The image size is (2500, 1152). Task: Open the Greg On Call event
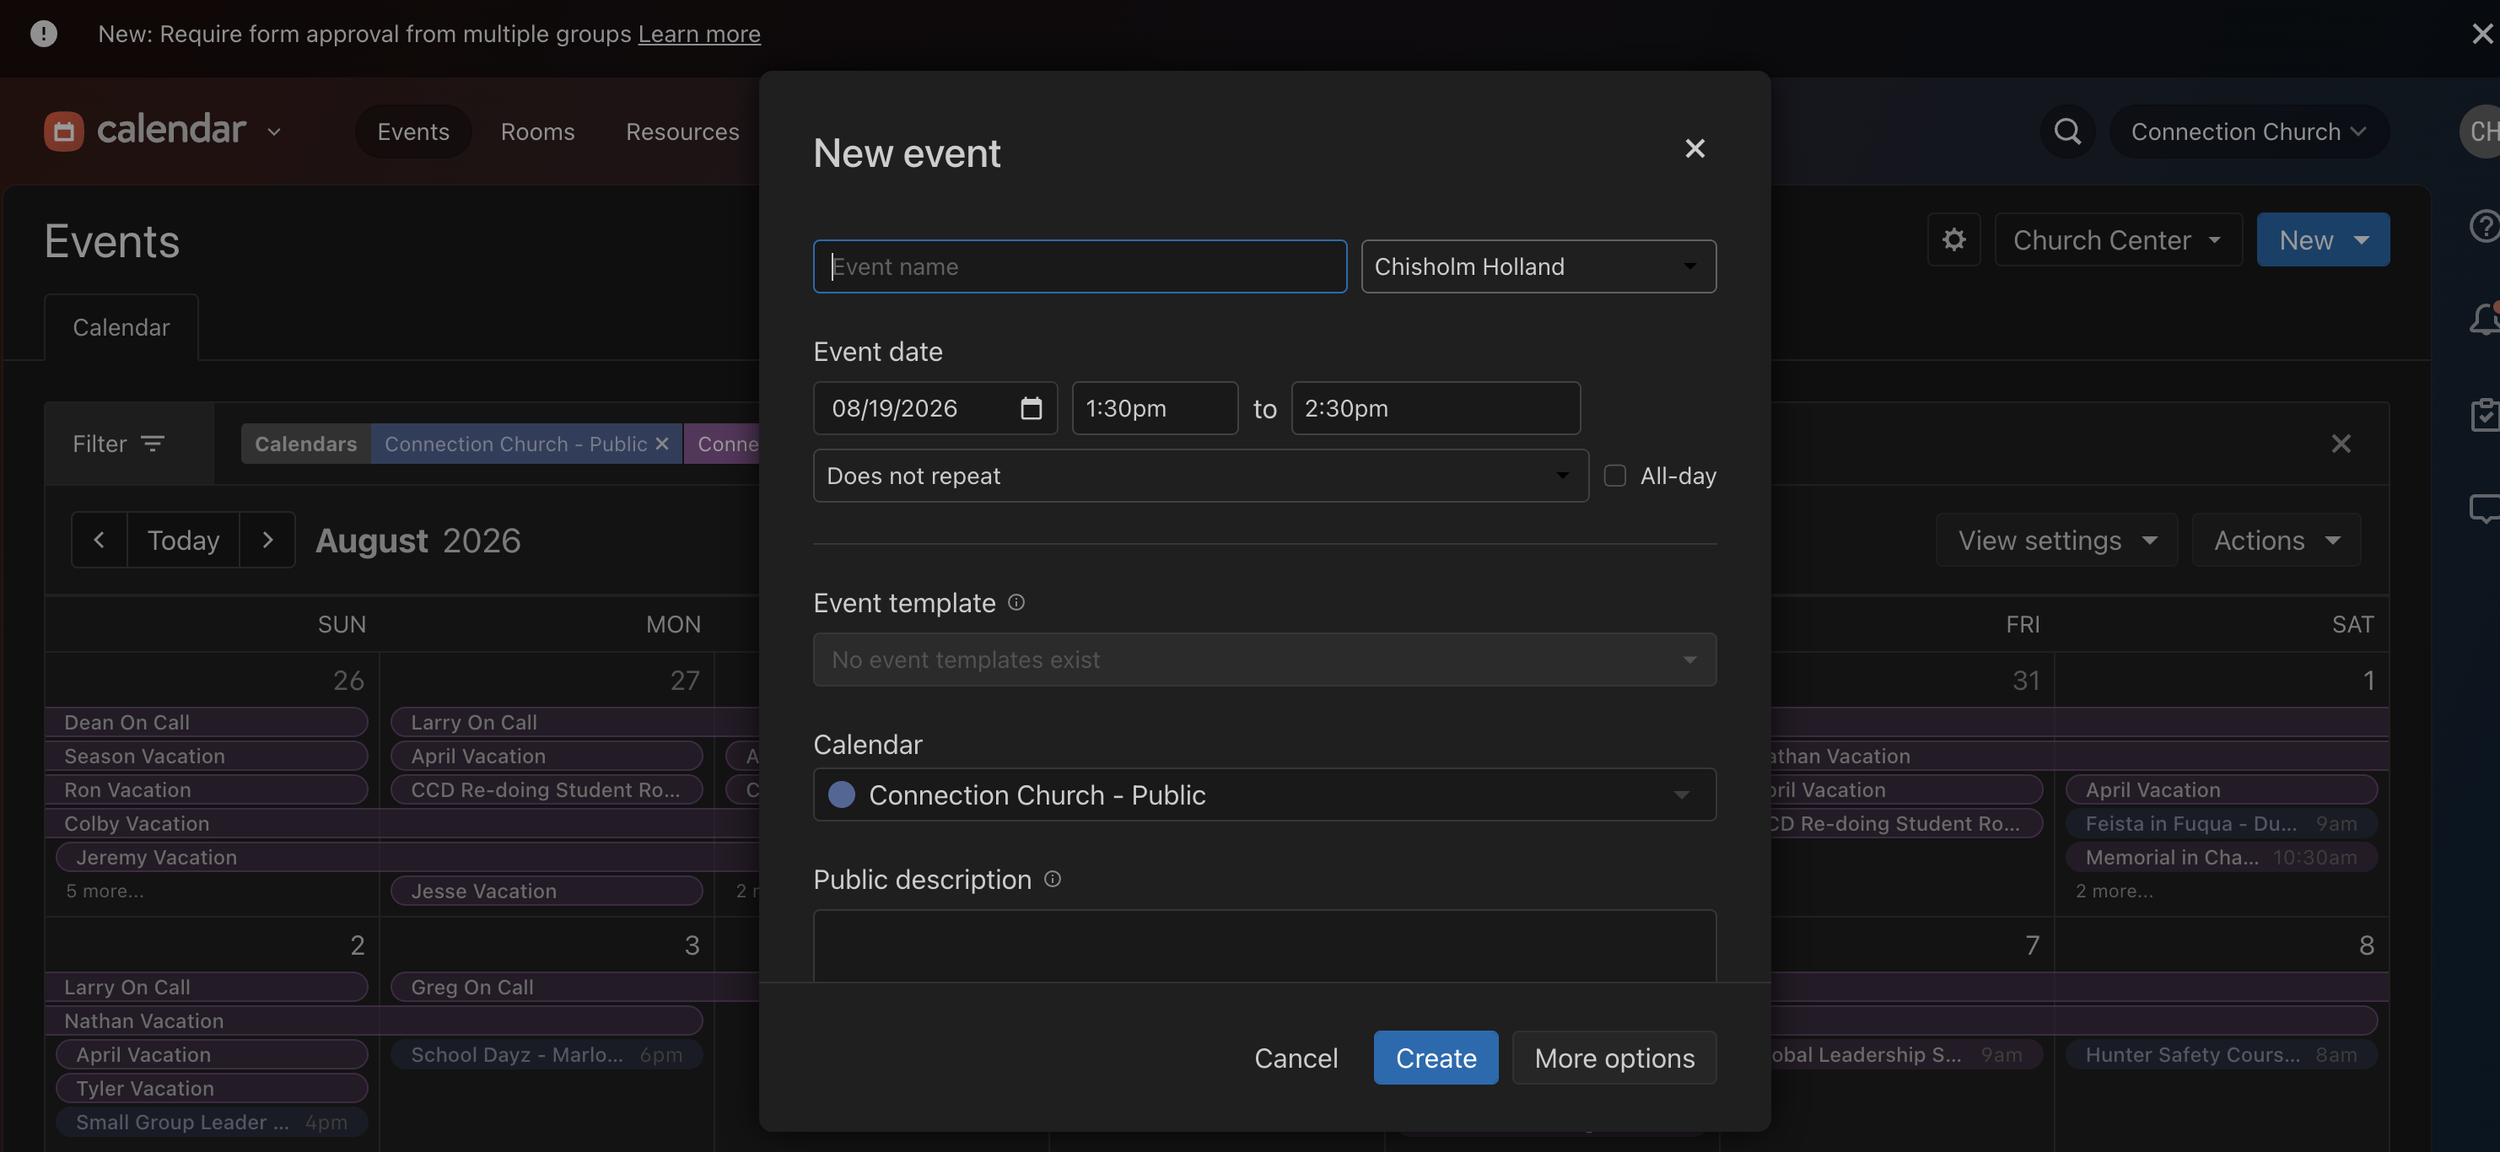click(575, 987)
